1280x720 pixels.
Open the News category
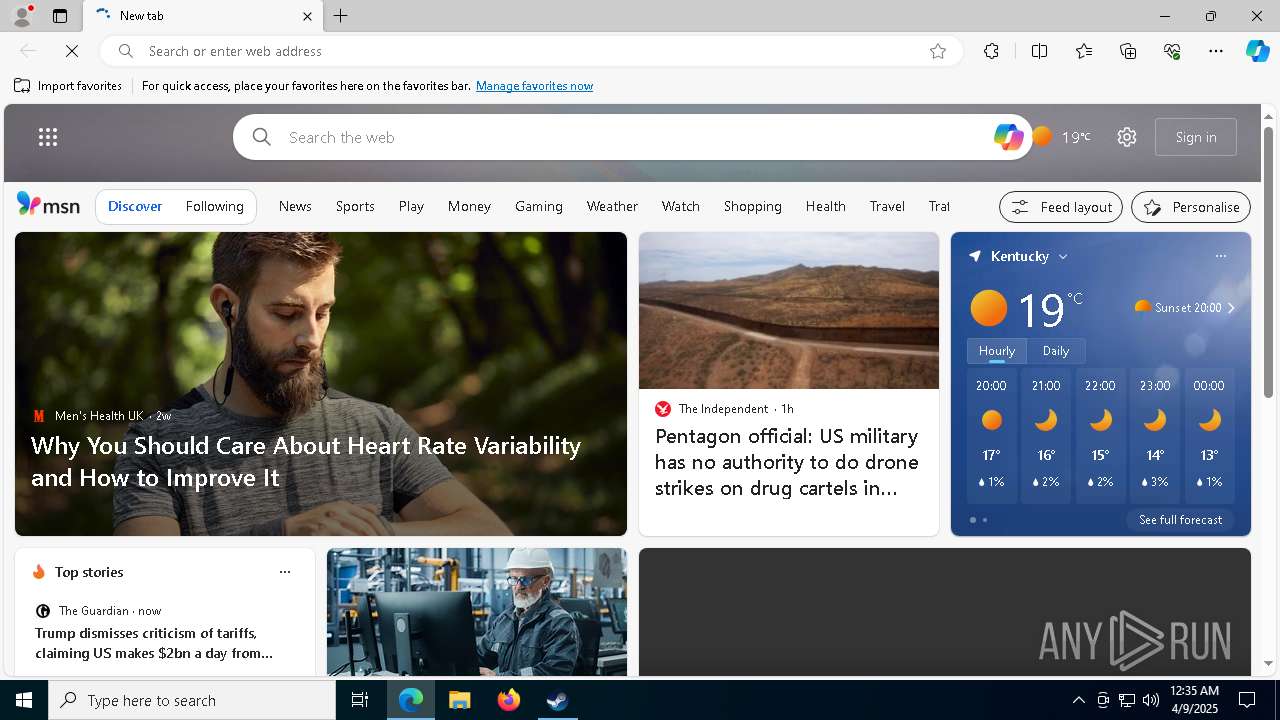pos(295,206)
